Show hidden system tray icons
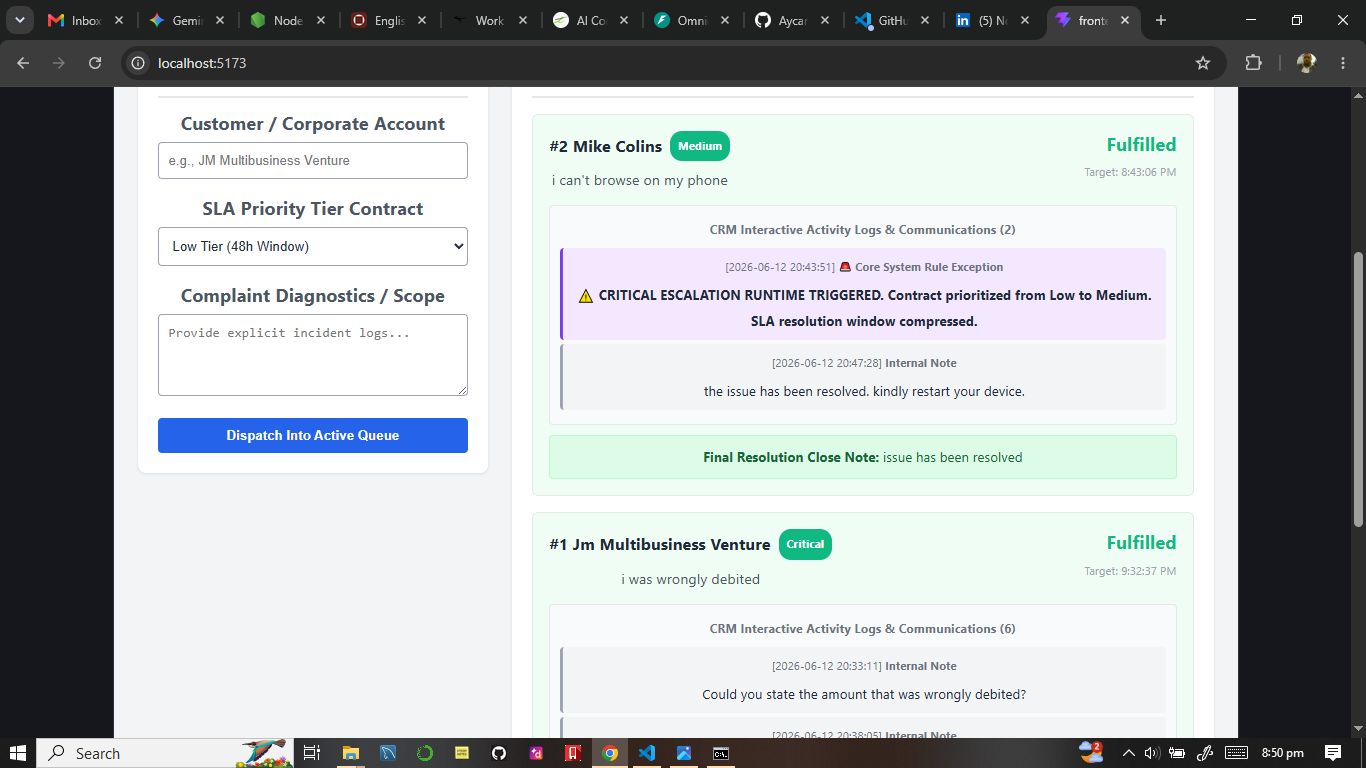The height and width of the screenshot is (768, 1366). [x=1129, y=753]
